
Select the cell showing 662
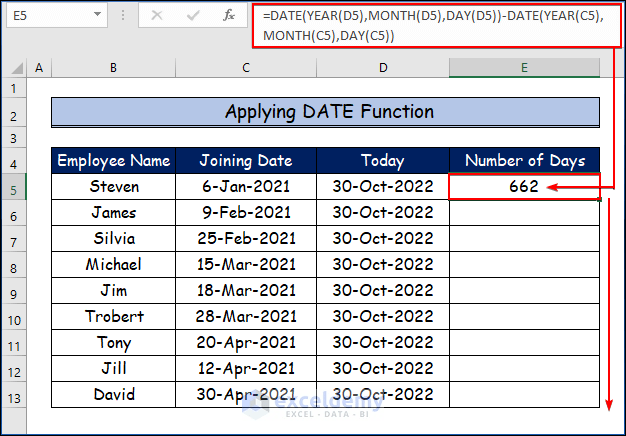[525, 186]
